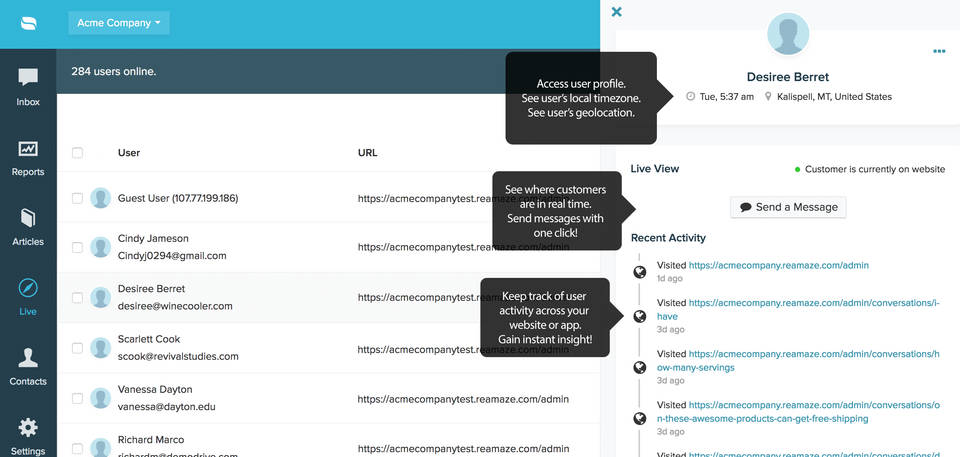This screenshot has width=960, height=457.
Task: Check the Cindy Jameson row checkbox
Action: click(77, 247)
